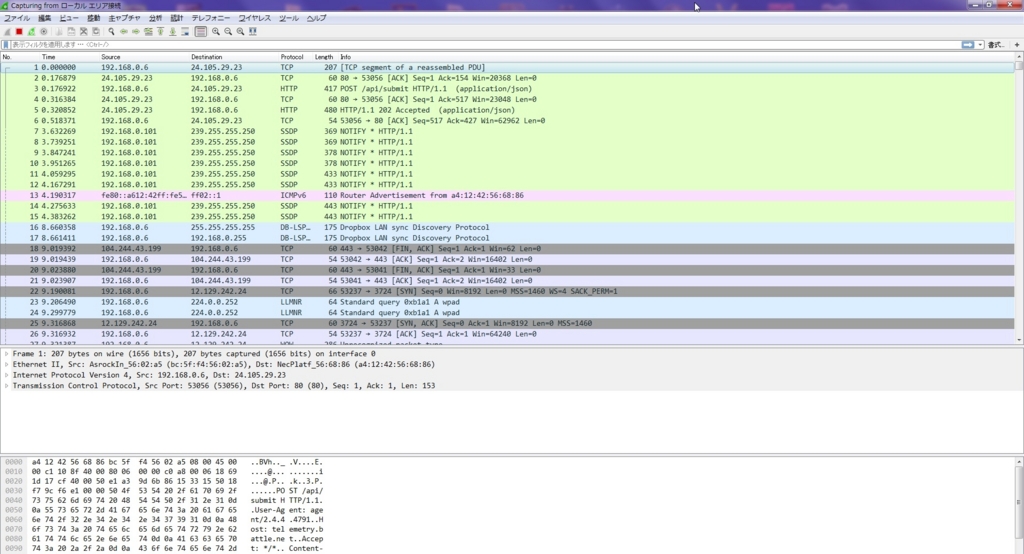1024x554 pixels.
Task: Select packet 23 LLMNR query wpad row
Action: click(x=507, y=302)
